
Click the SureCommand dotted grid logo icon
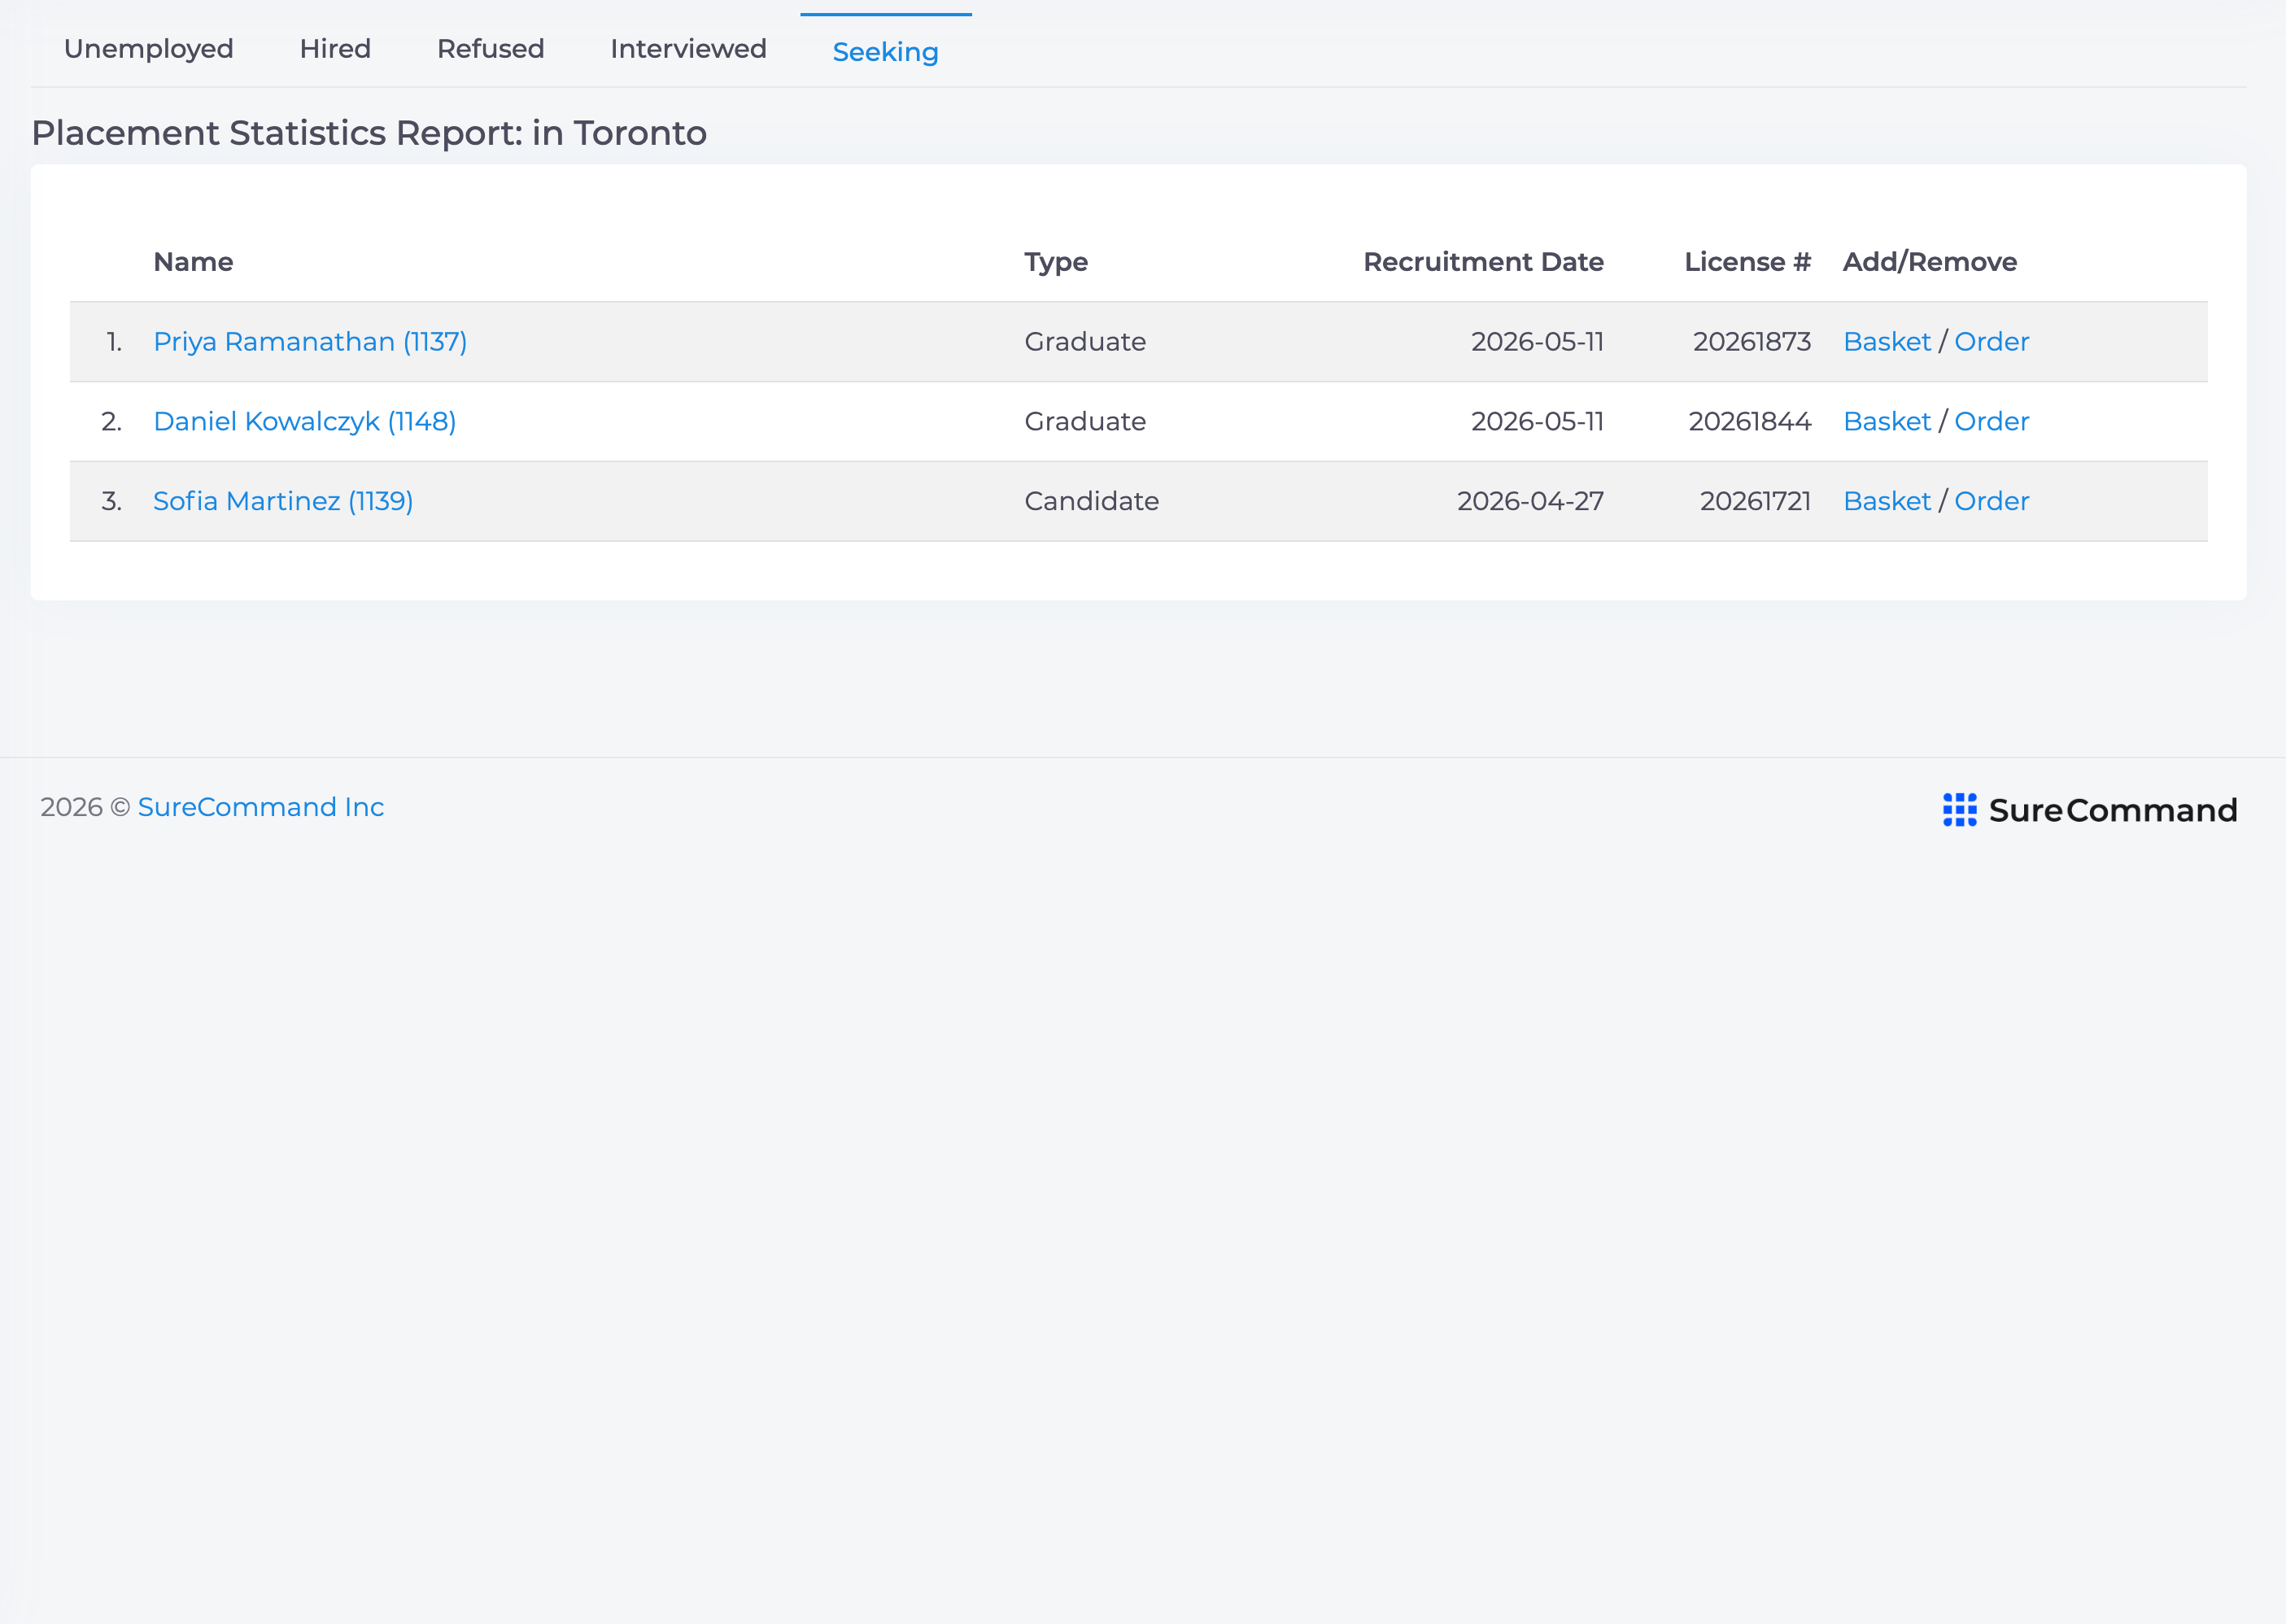tap(1959, 810)
